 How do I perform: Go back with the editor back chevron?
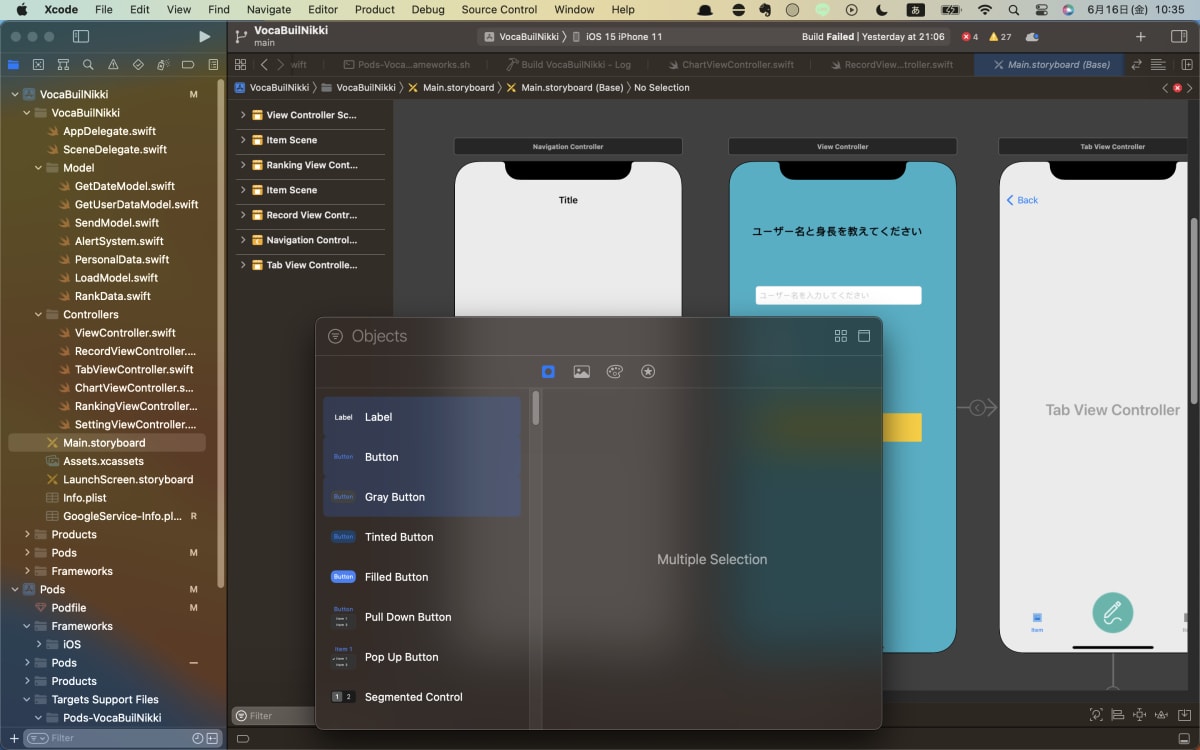point(264,64)
